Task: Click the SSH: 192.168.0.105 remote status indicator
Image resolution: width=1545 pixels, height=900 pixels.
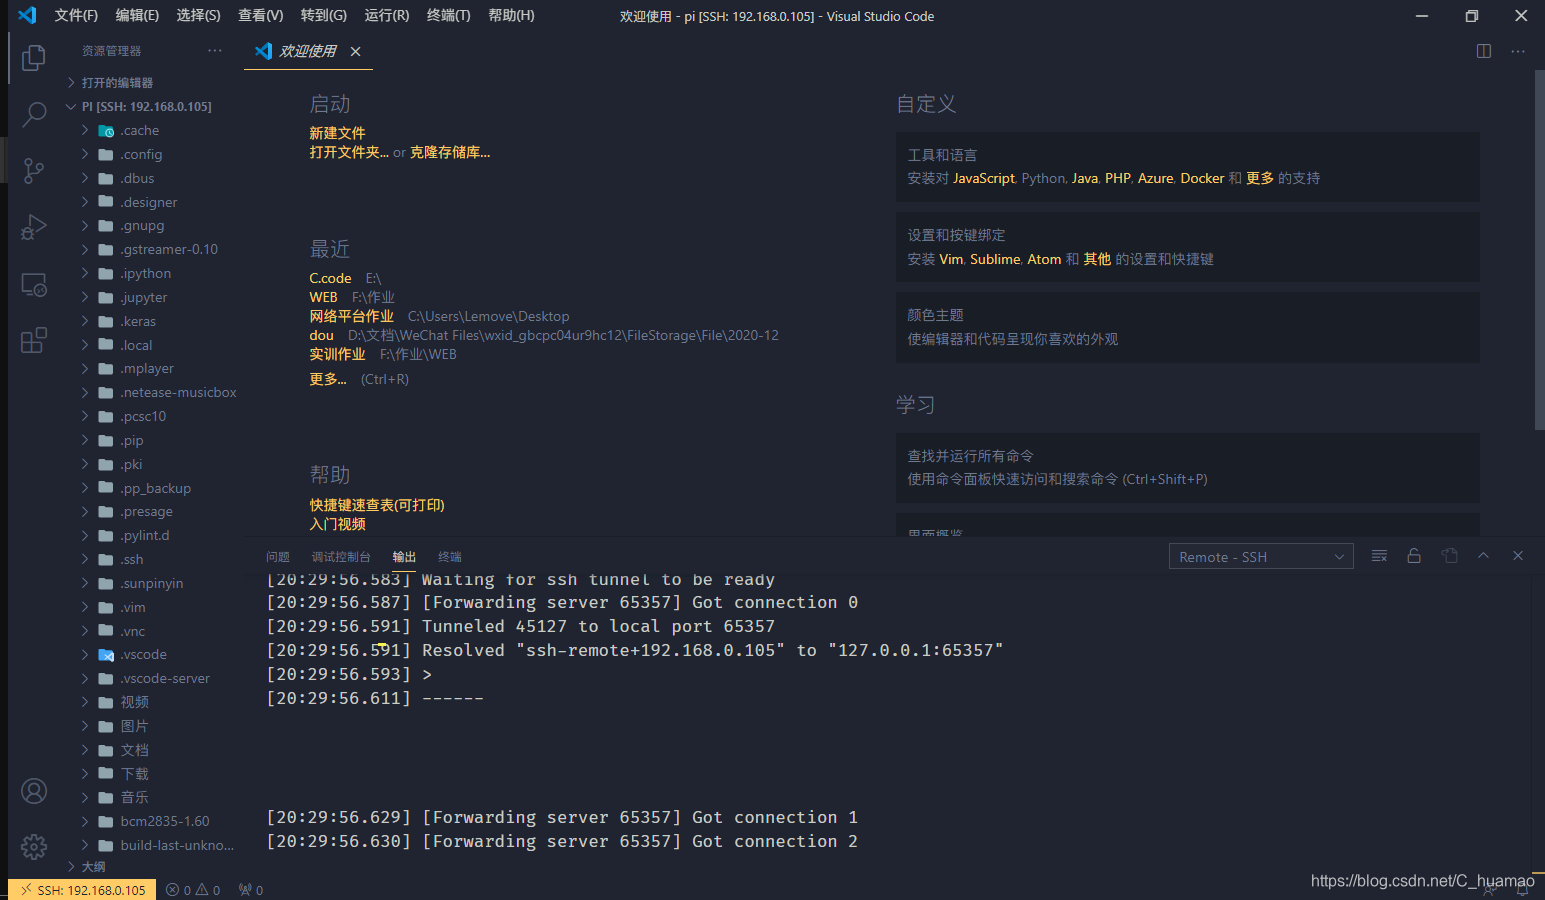Action: click(83, 890)
